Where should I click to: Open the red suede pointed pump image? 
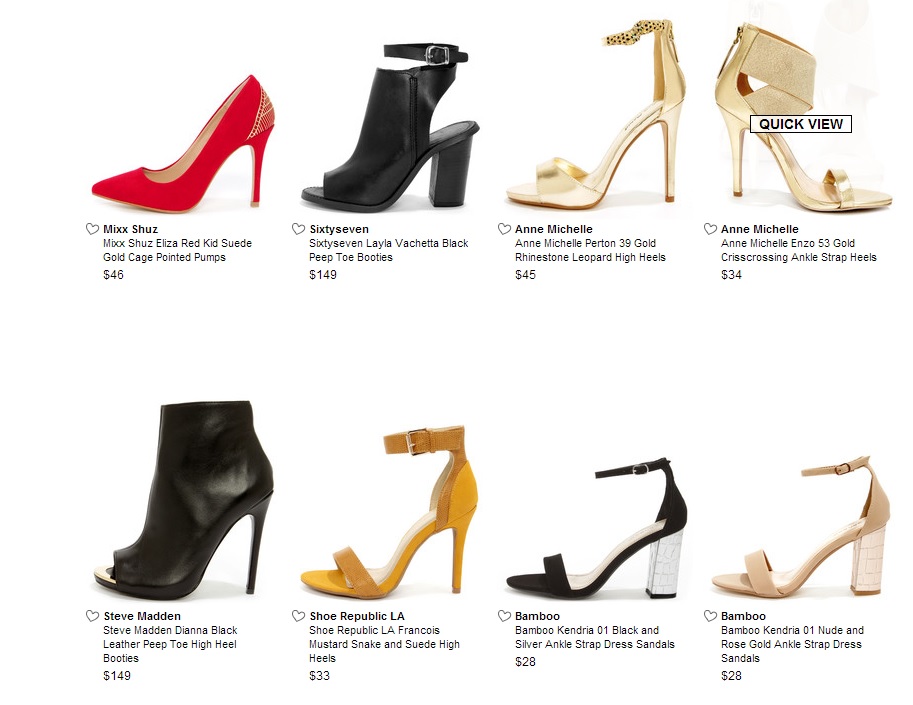(x=183, y=143)
